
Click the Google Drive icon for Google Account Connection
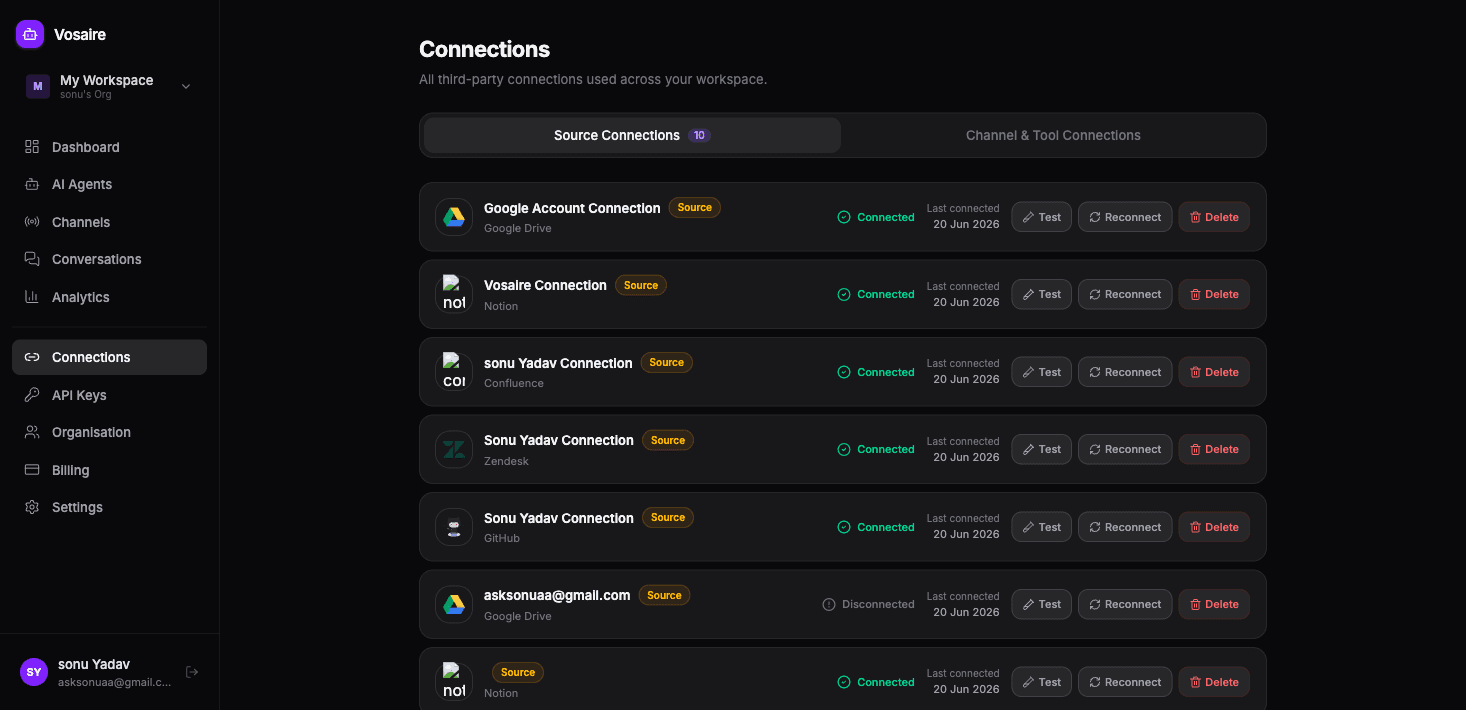pyautogui.click(x=454, y=217)
